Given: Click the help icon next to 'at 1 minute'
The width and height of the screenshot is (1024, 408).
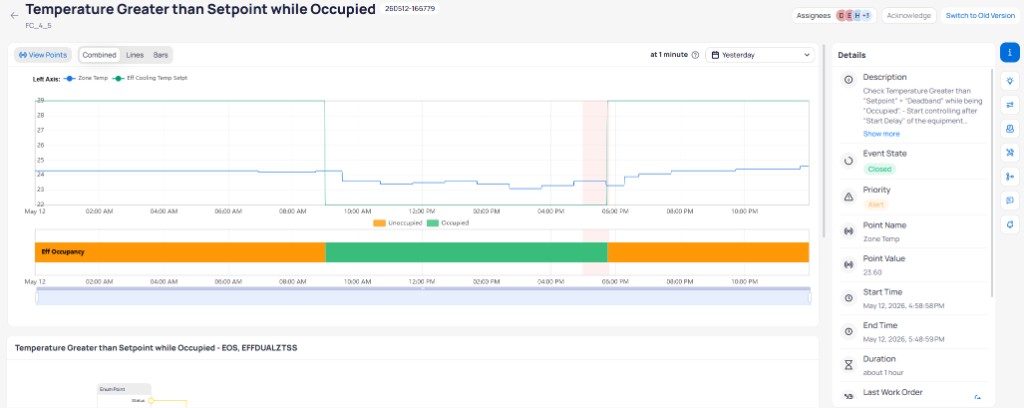Looking at the screenshot, I should click(696, 55).
